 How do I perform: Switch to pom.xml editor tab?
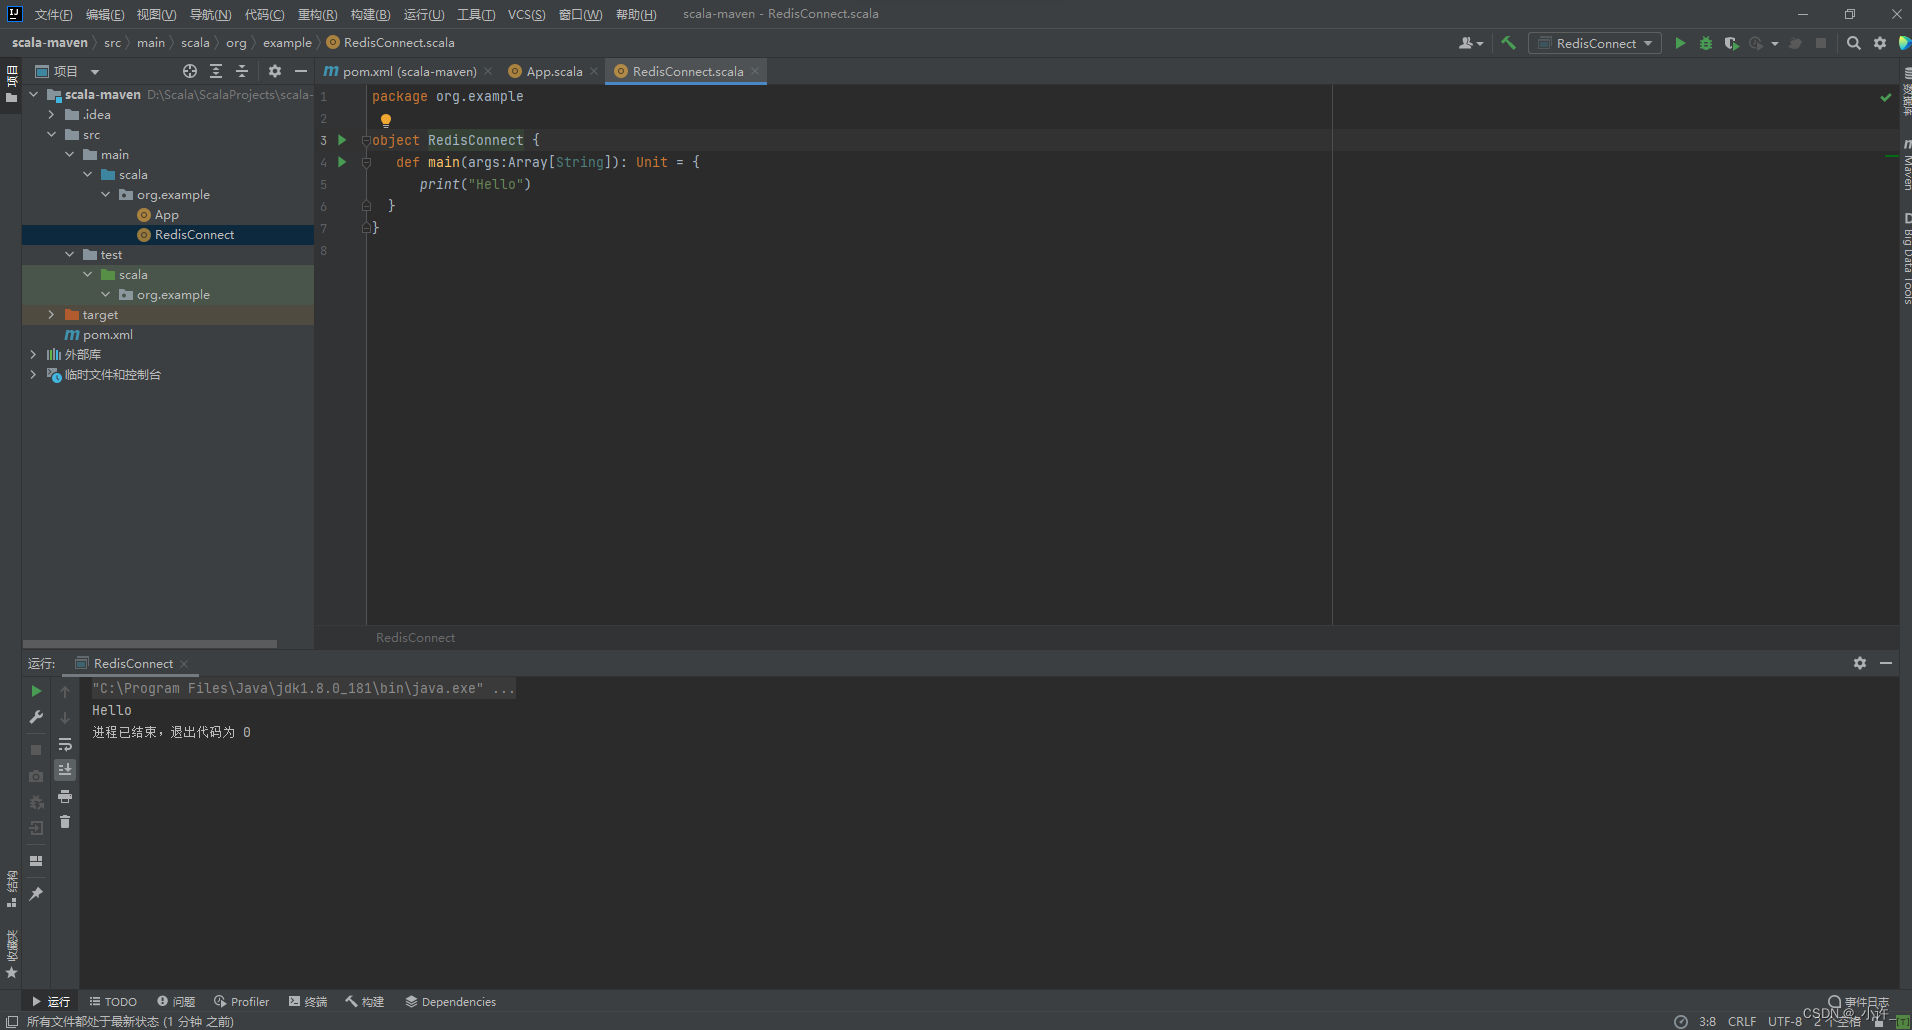[409, 71]
